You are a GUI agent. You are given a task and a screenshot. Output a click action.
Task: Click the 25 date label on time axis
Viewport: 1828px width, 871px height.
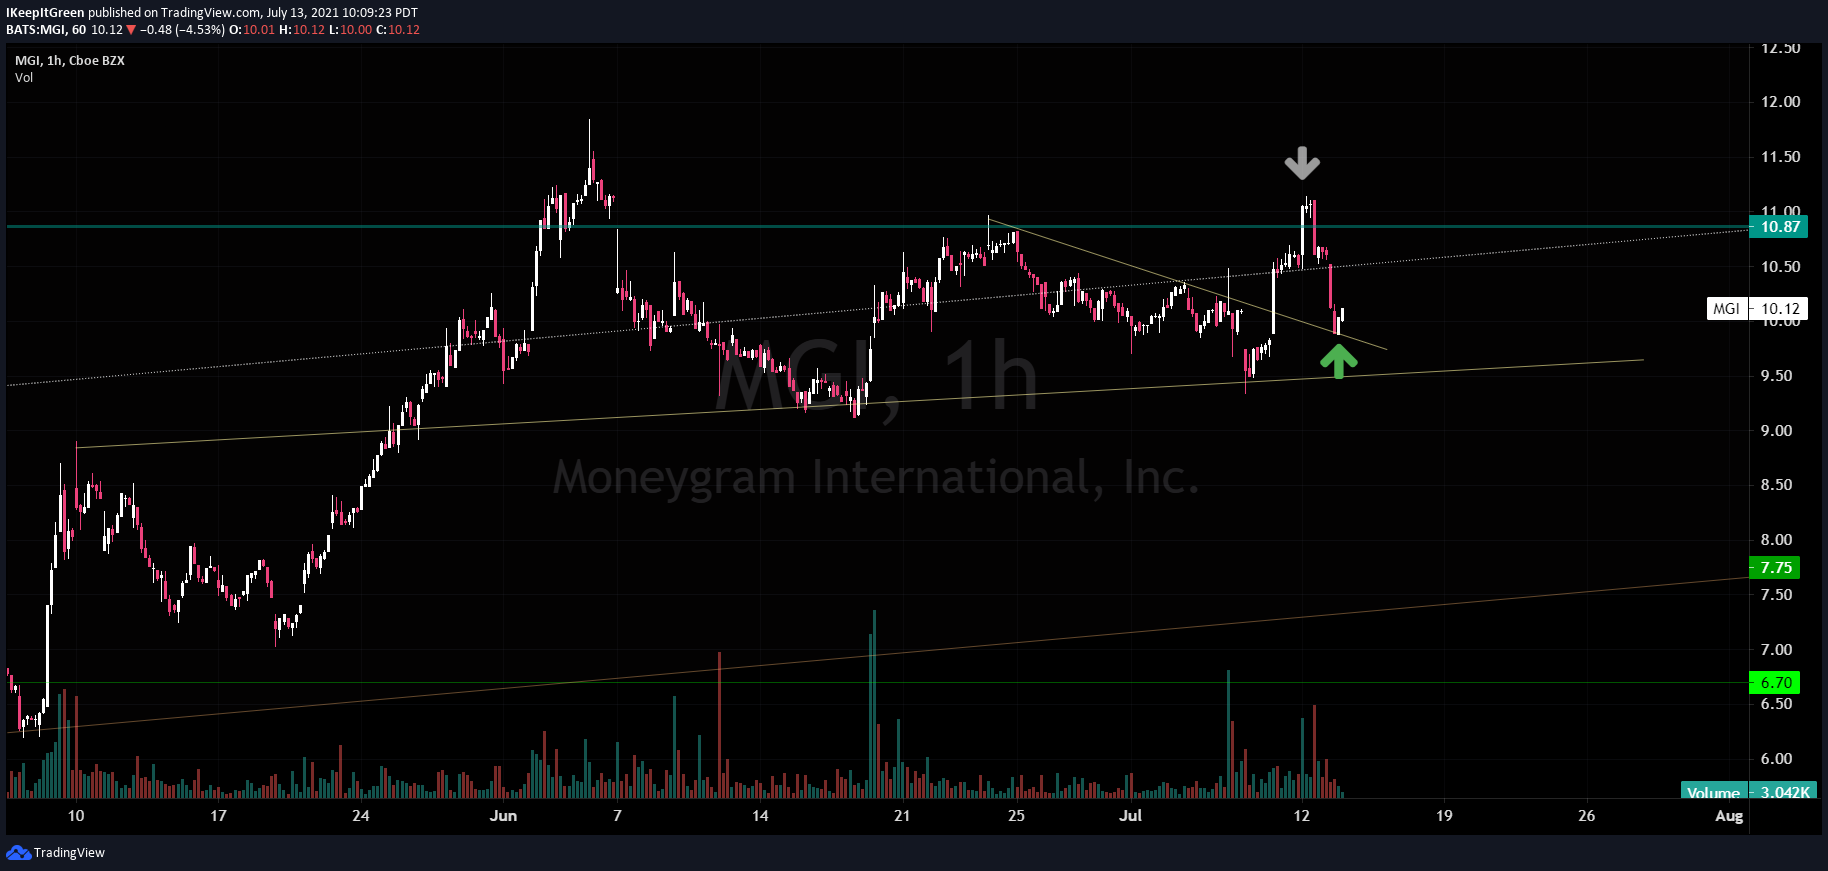(1016, 816)
